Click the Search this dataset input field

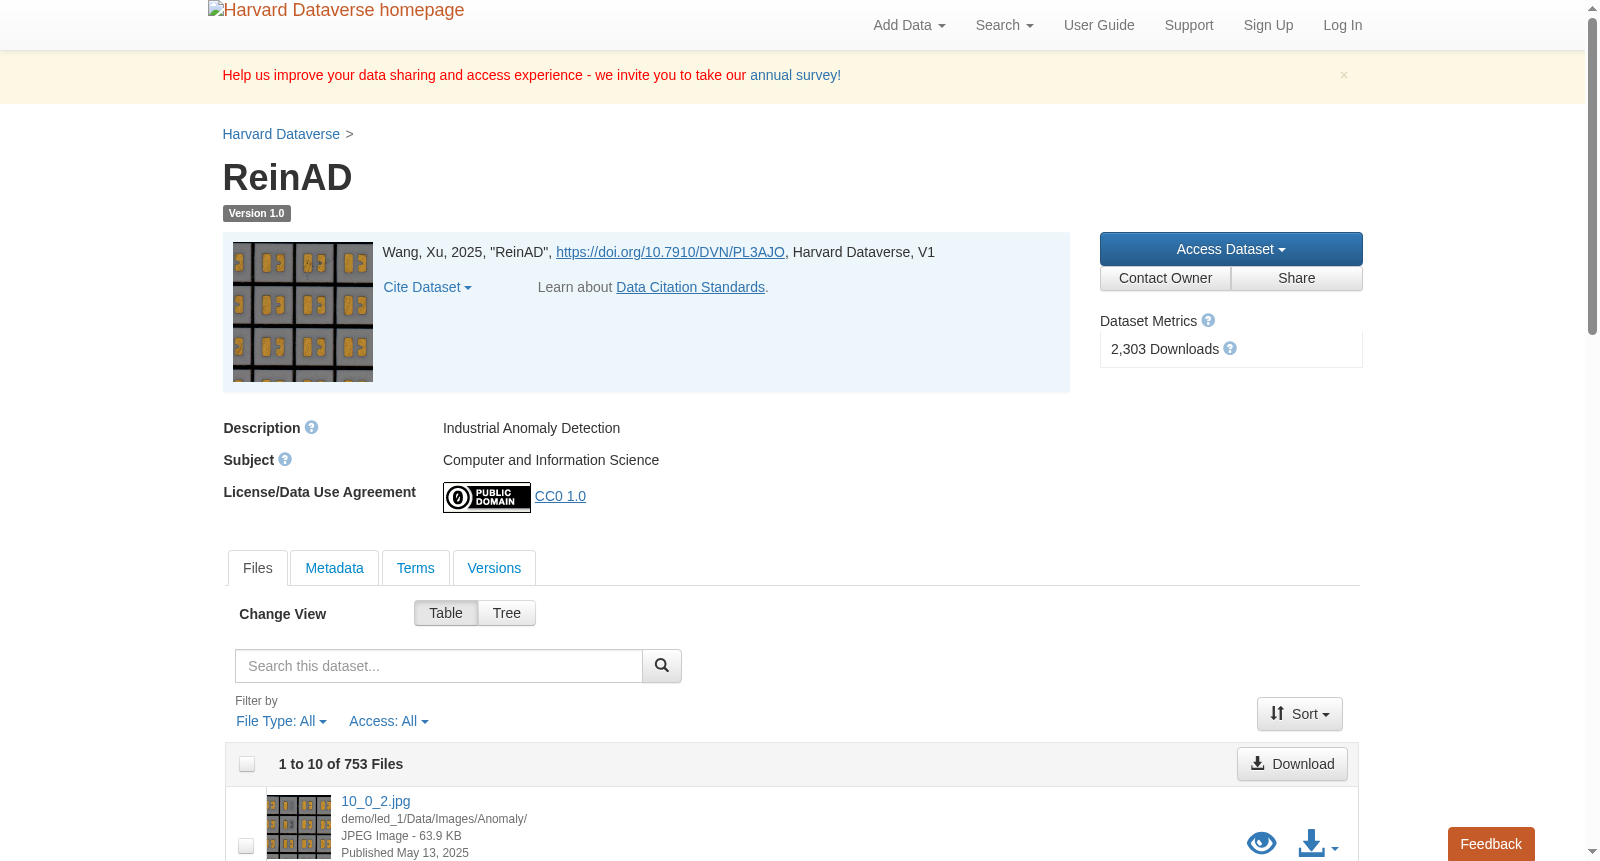pyautogui.click(x=439, y=666)
